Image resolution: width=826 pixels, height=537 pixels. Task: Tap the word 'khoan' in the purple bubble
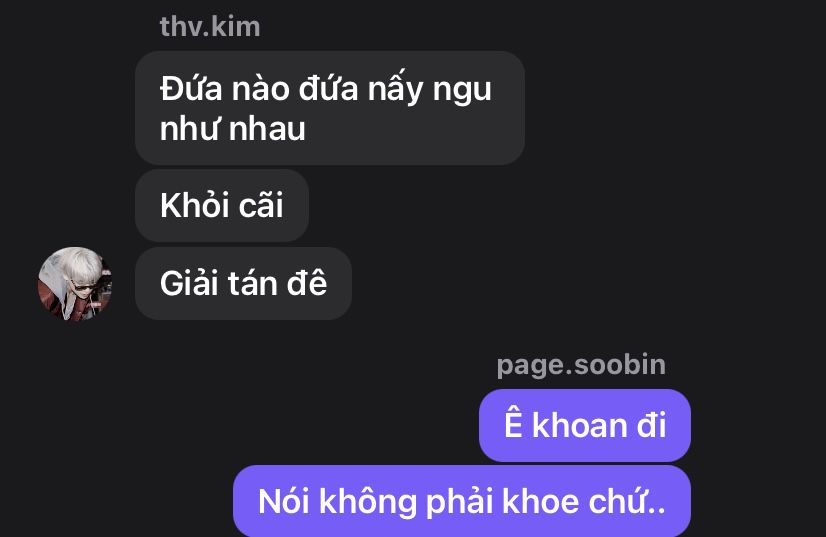579,425
